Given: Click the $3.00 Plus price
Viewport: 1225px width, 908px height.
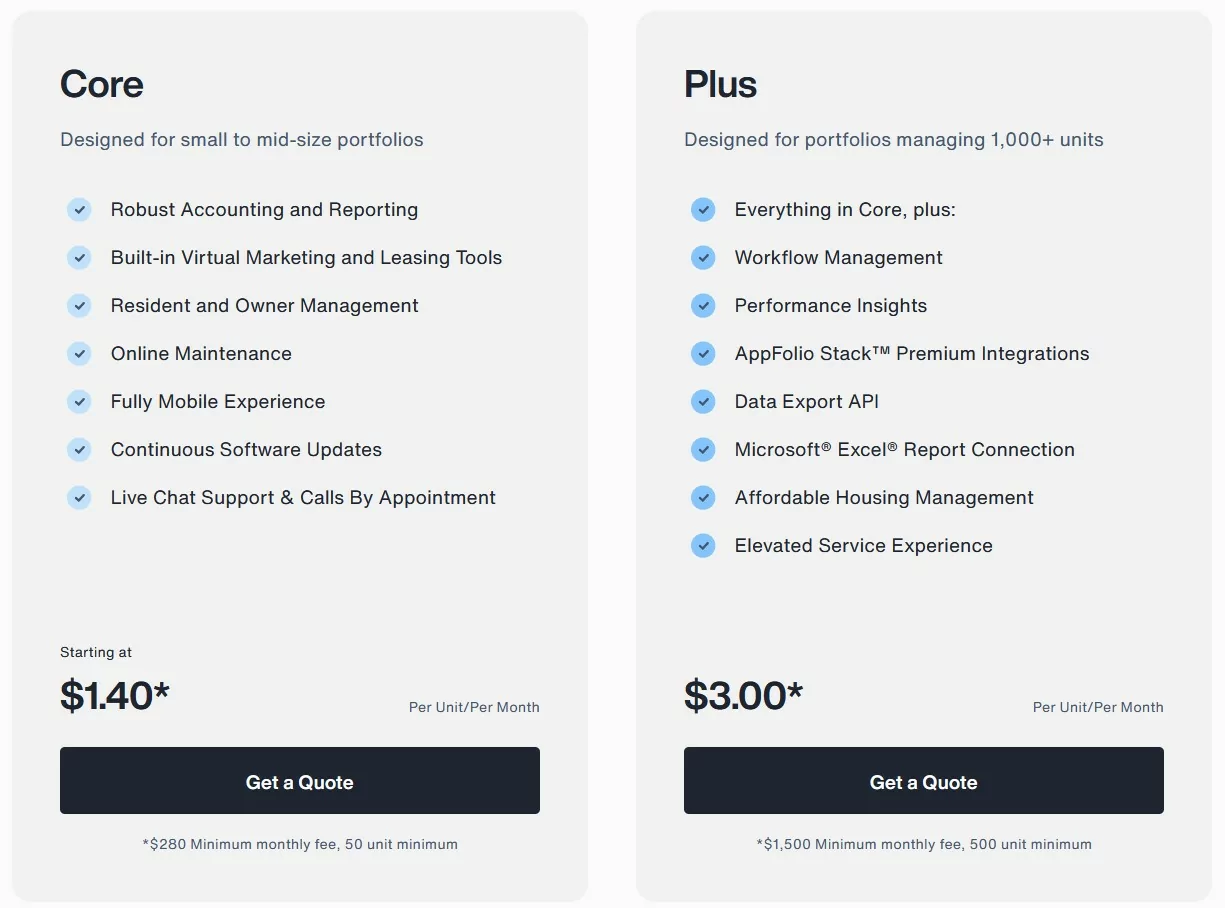Looking at the screenshot, I should tap(743, 695).
